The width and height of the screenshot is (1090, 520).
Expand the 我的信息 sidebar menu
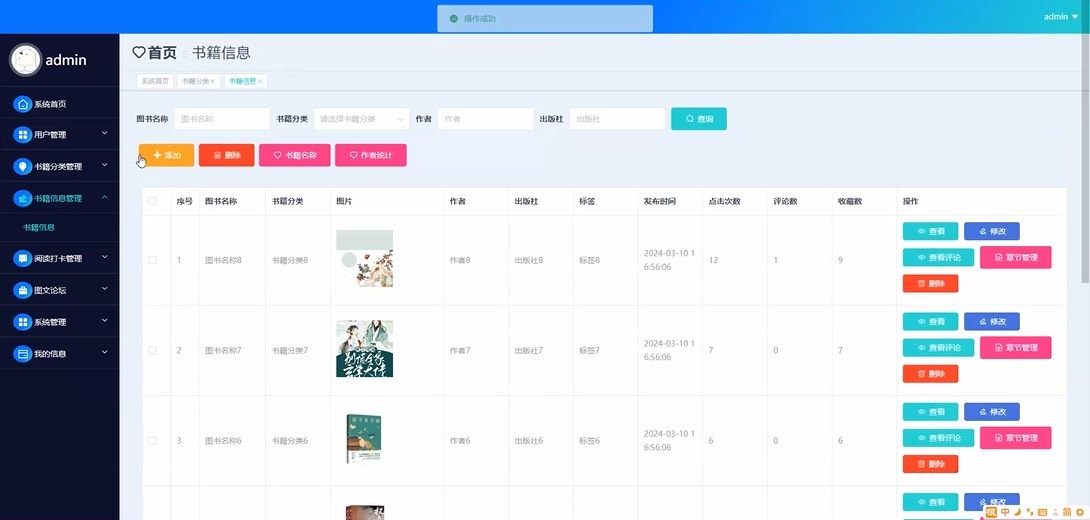click(x=105, y=352)
